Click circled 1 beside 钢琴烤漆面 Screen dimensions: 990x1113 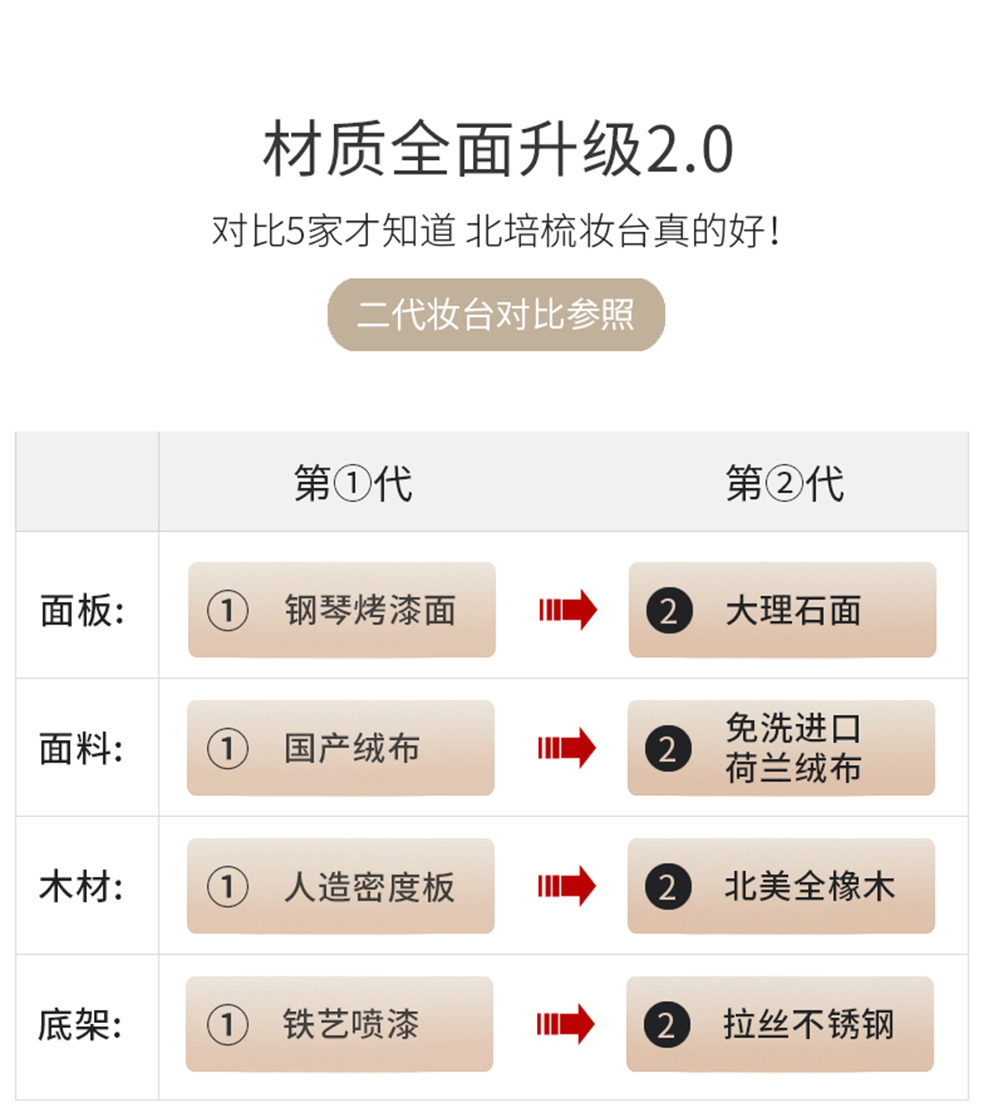pyautogui.click(x=227, y=610)
